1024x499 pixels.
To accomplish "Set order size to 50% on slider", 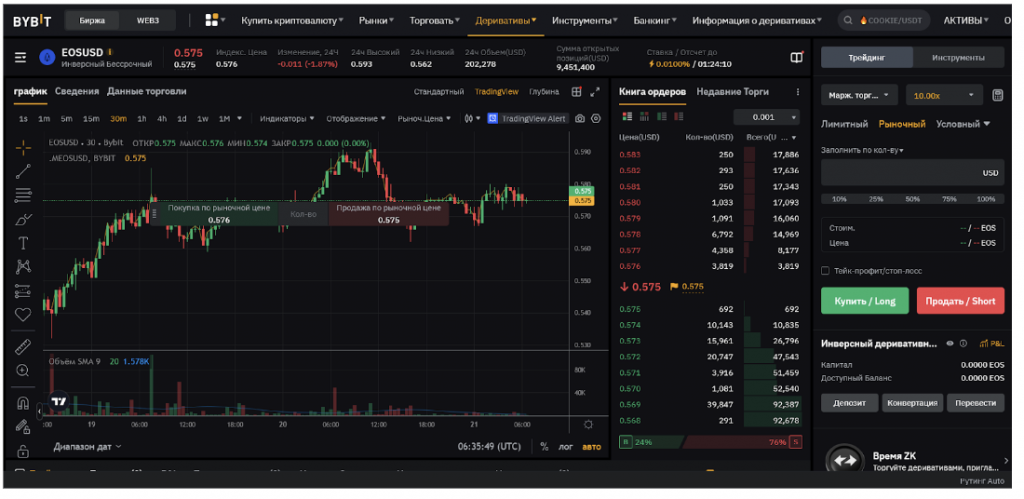I will (x=911, y=199).
